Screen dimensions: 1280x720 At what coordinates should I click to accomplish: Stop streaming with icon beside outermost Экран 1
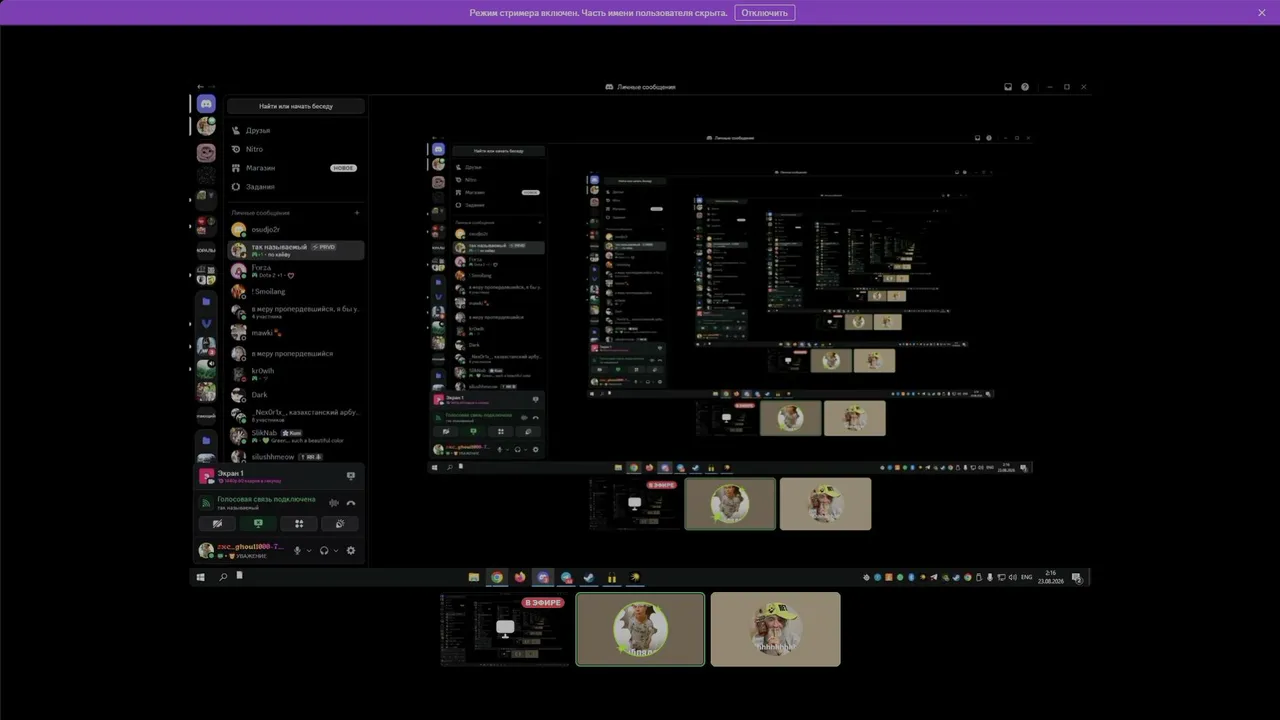350,476
